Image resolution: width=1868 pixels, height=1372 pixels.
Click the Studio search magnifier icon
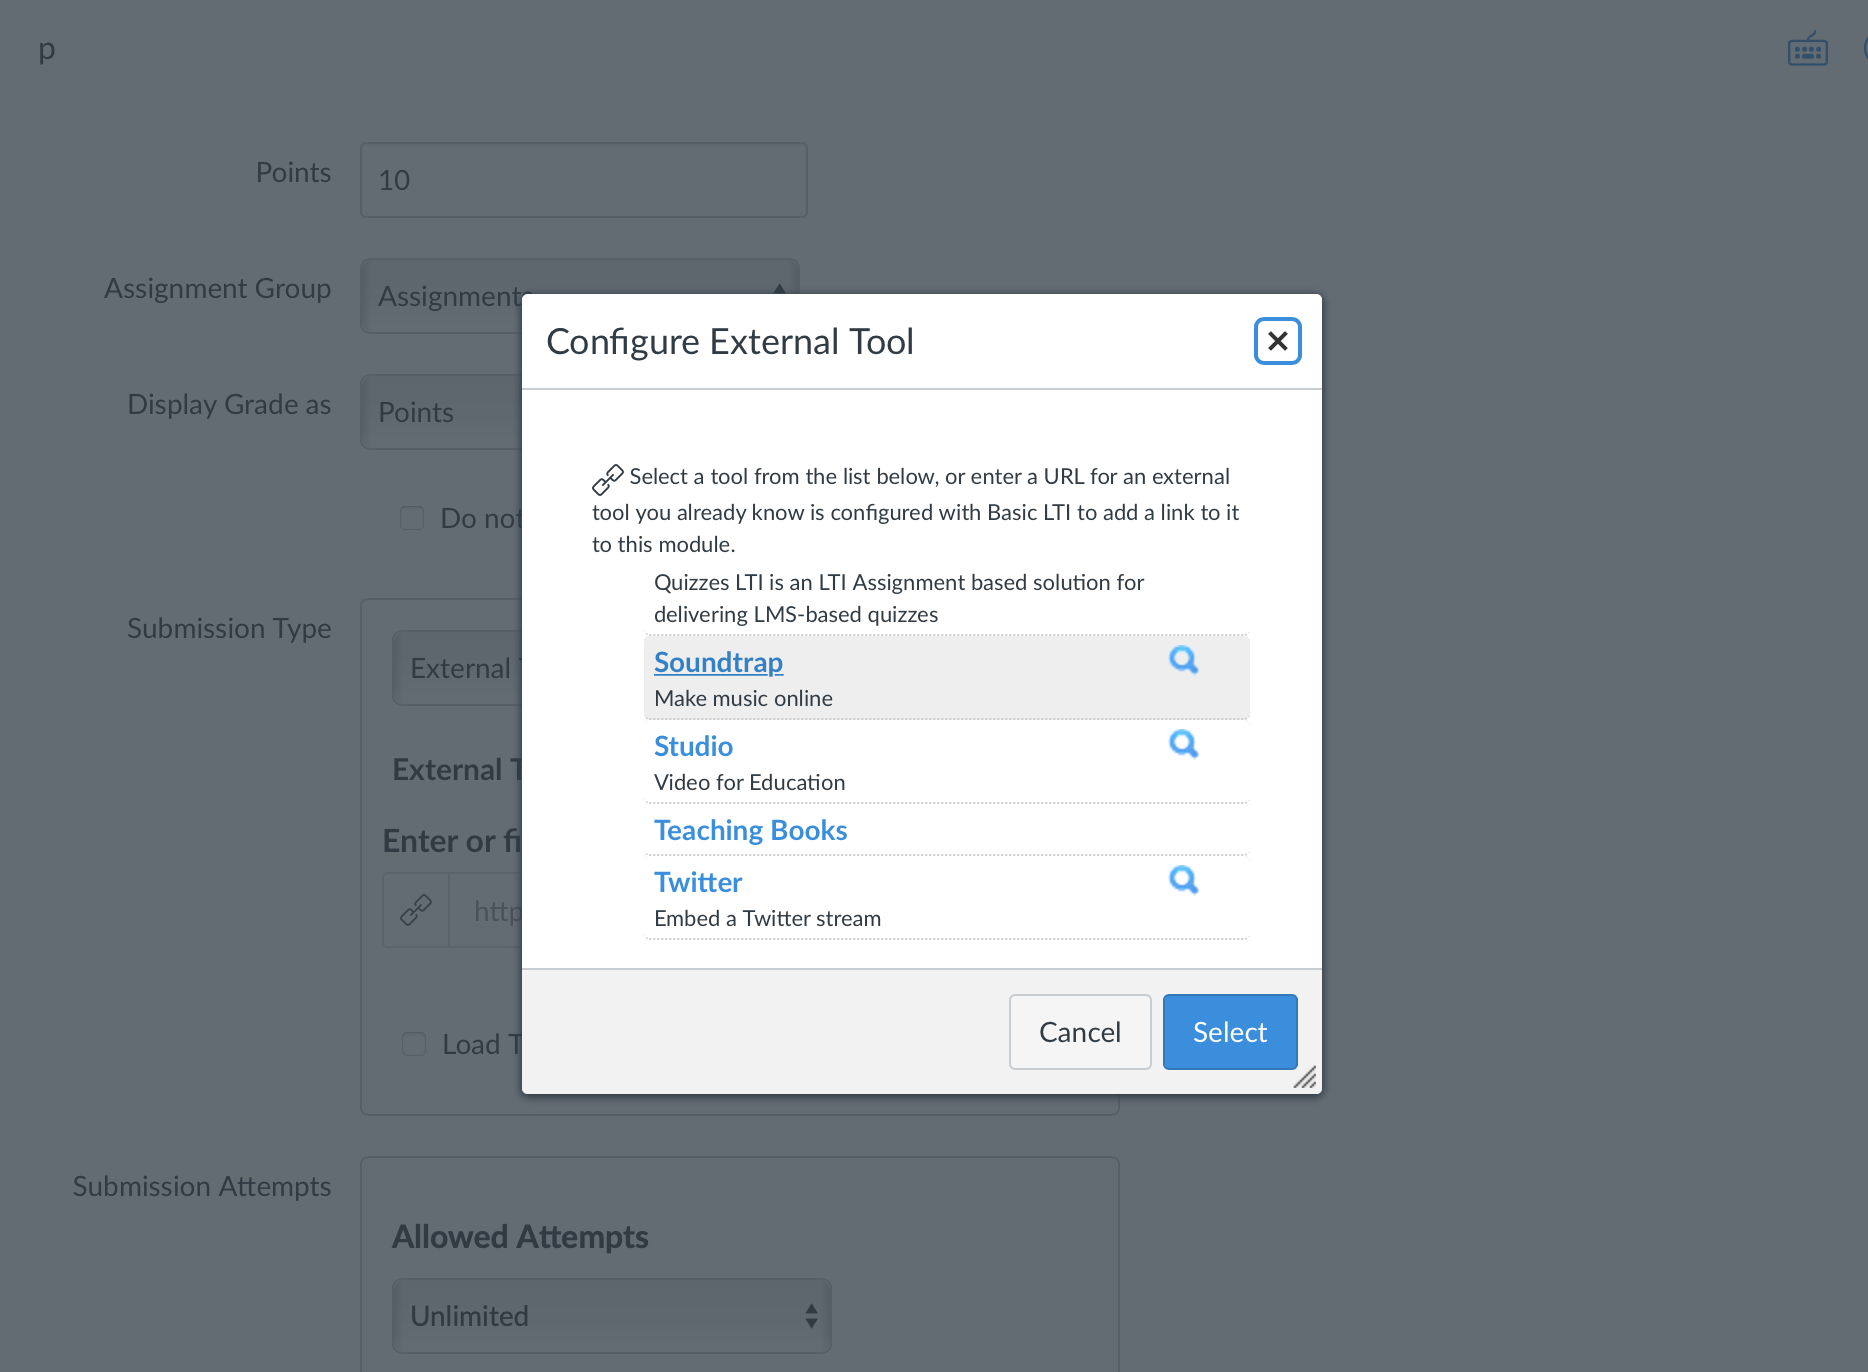1183,744
